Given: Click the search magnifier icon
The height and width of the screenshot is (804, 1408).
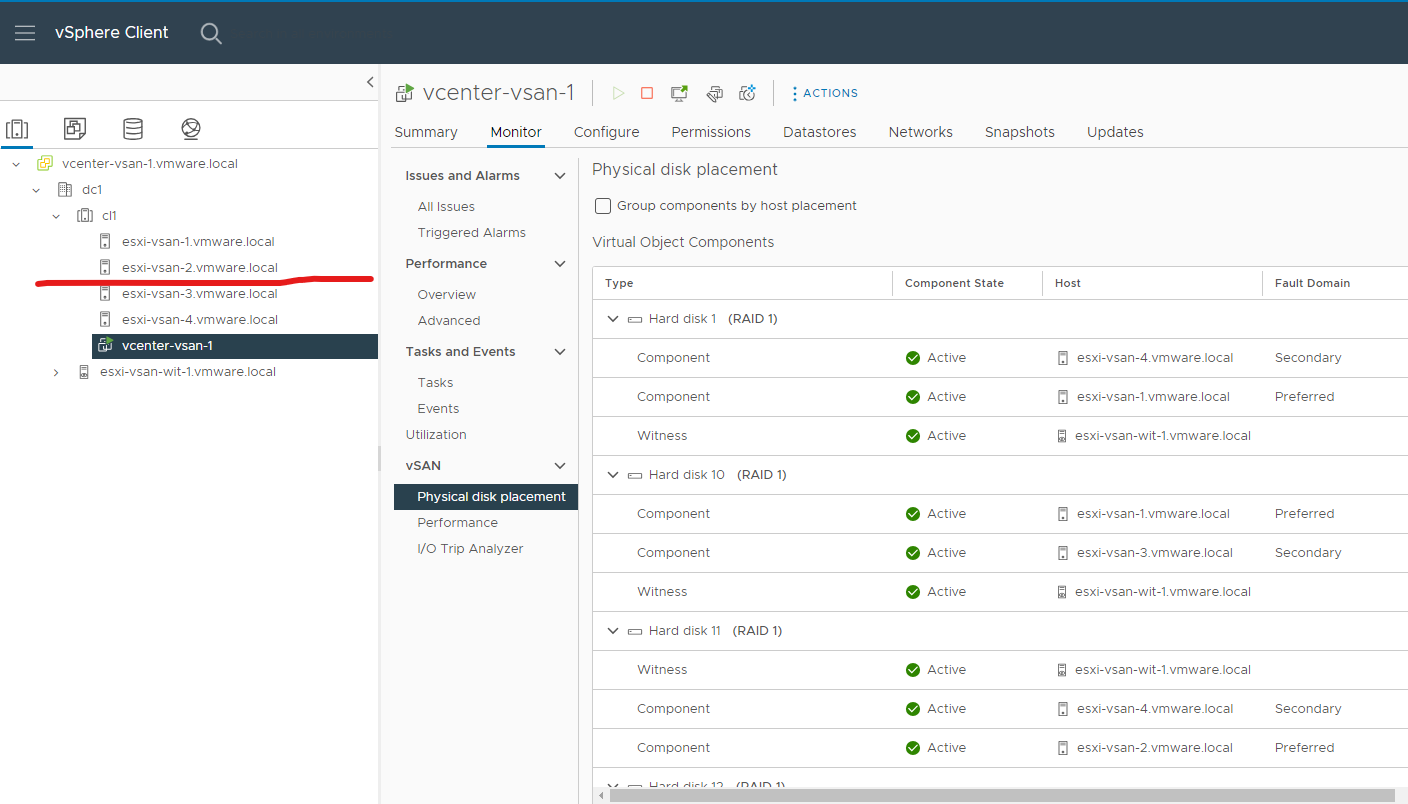Looking at the screenshot, I should 210,33.
